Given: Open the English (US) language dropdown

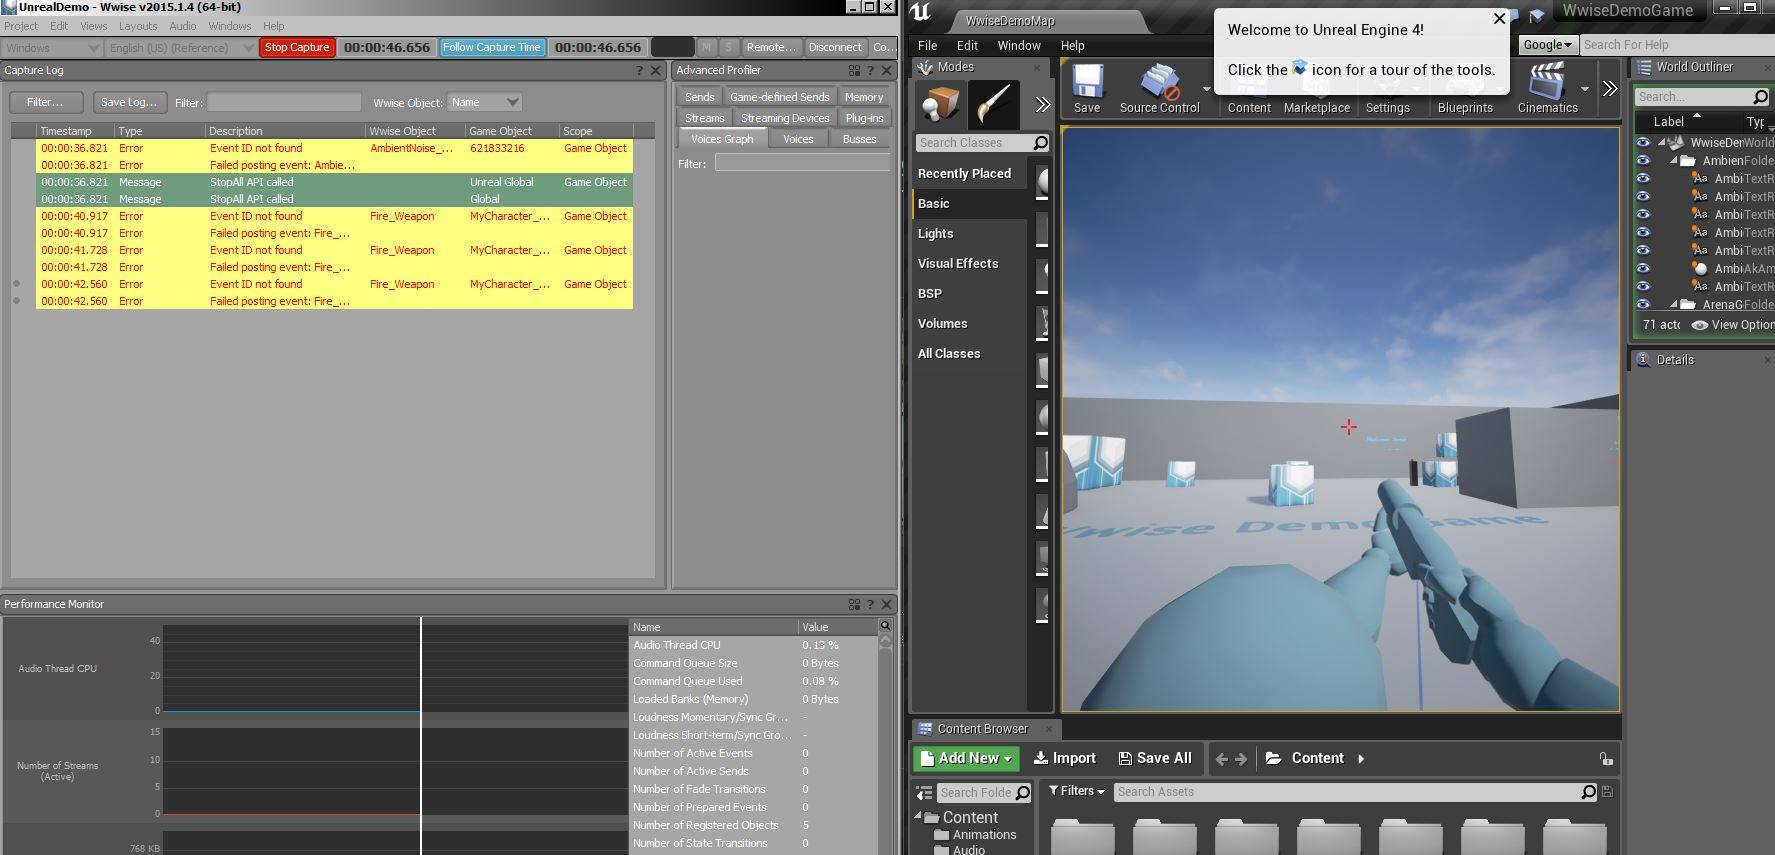Looking at the screenshot, I should click(x=180, y=47).
